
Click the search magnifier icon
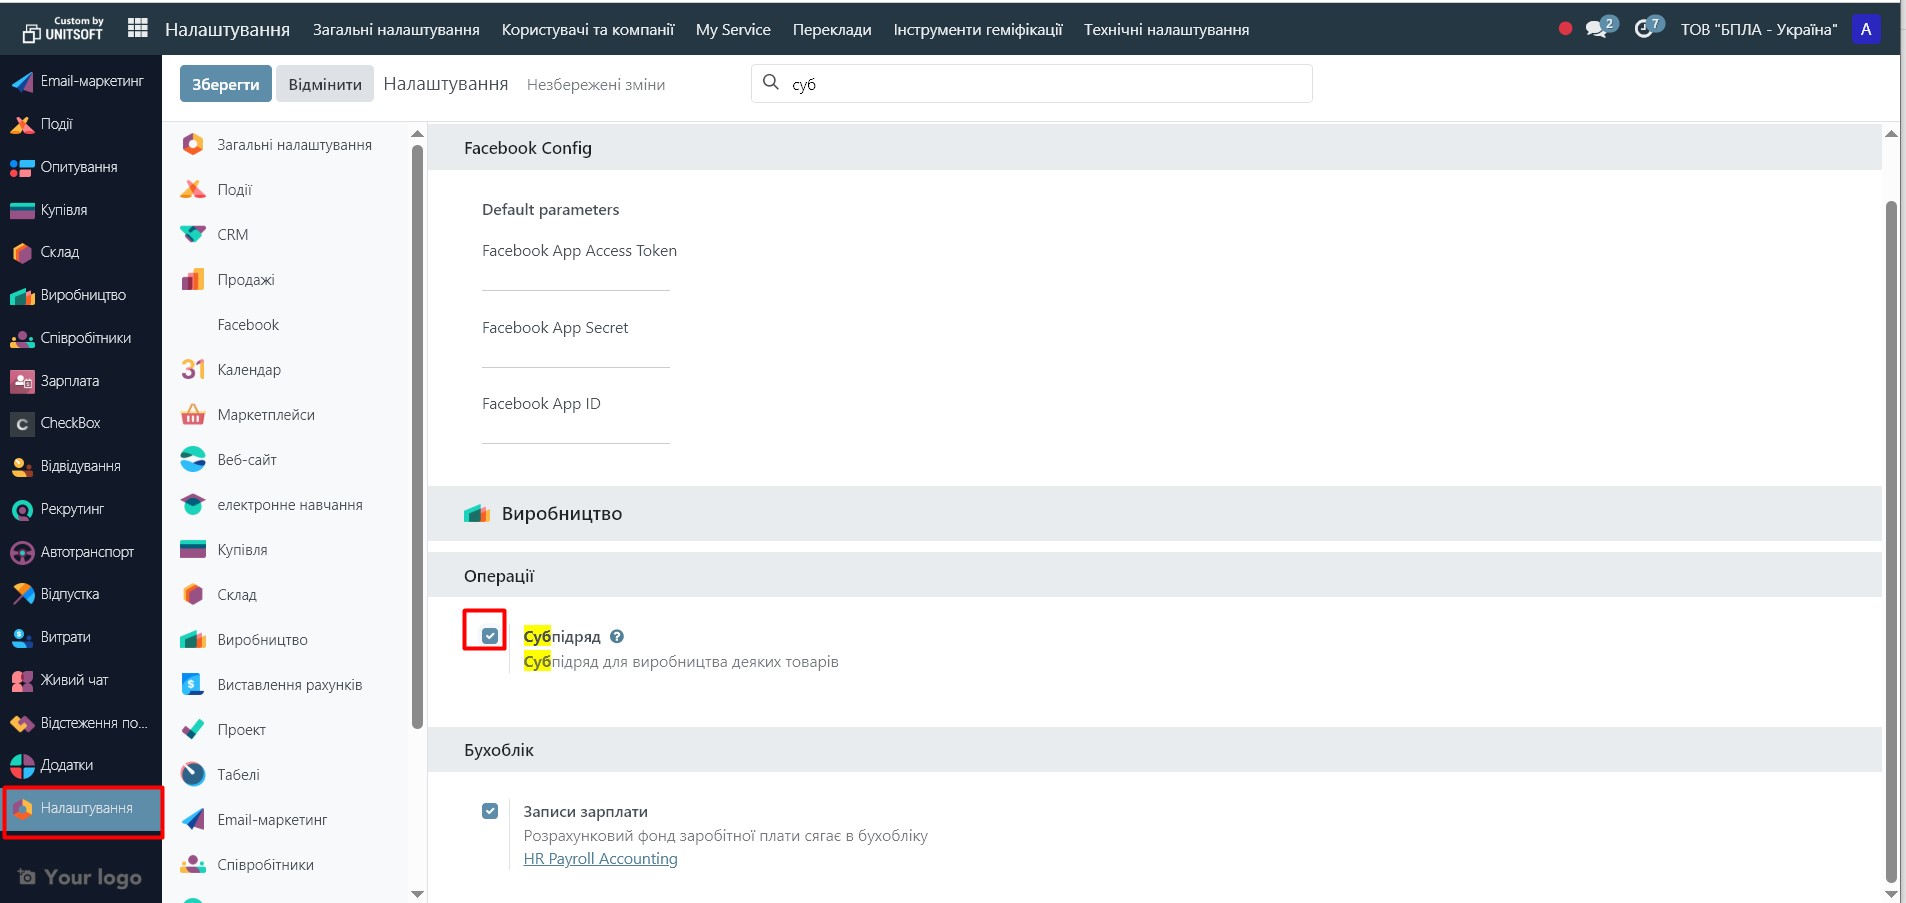(x=771, y=83)
